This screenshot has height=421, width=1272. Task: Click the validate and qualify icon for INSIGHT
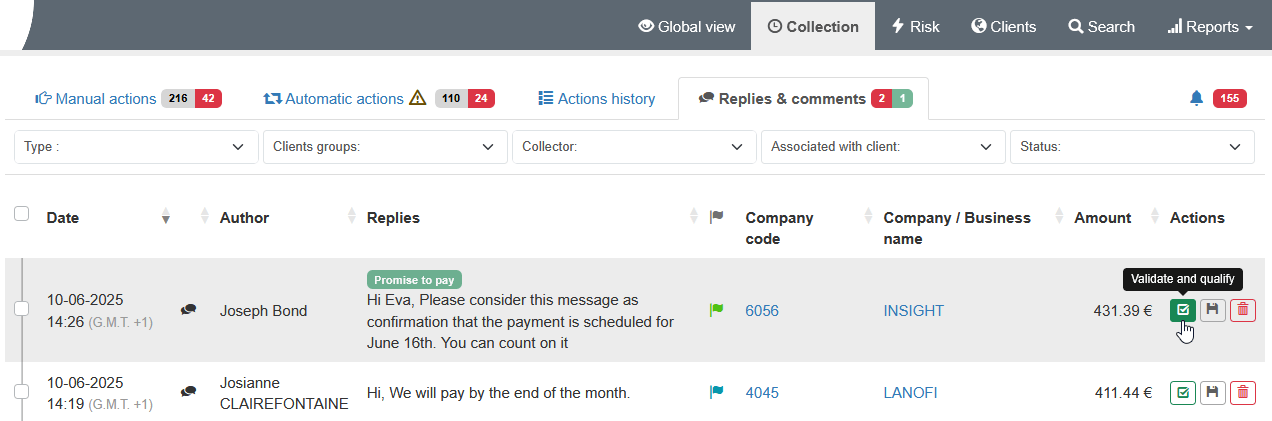tap(1183, 310)
